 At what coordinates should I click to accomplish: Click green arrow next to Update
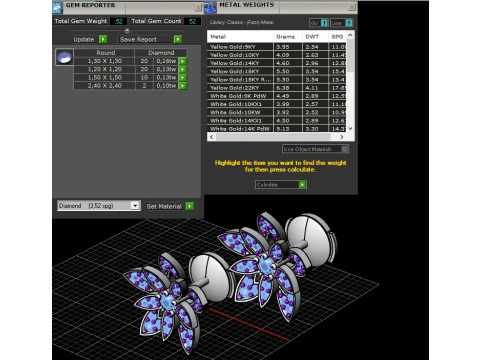[x=103, y=39]
